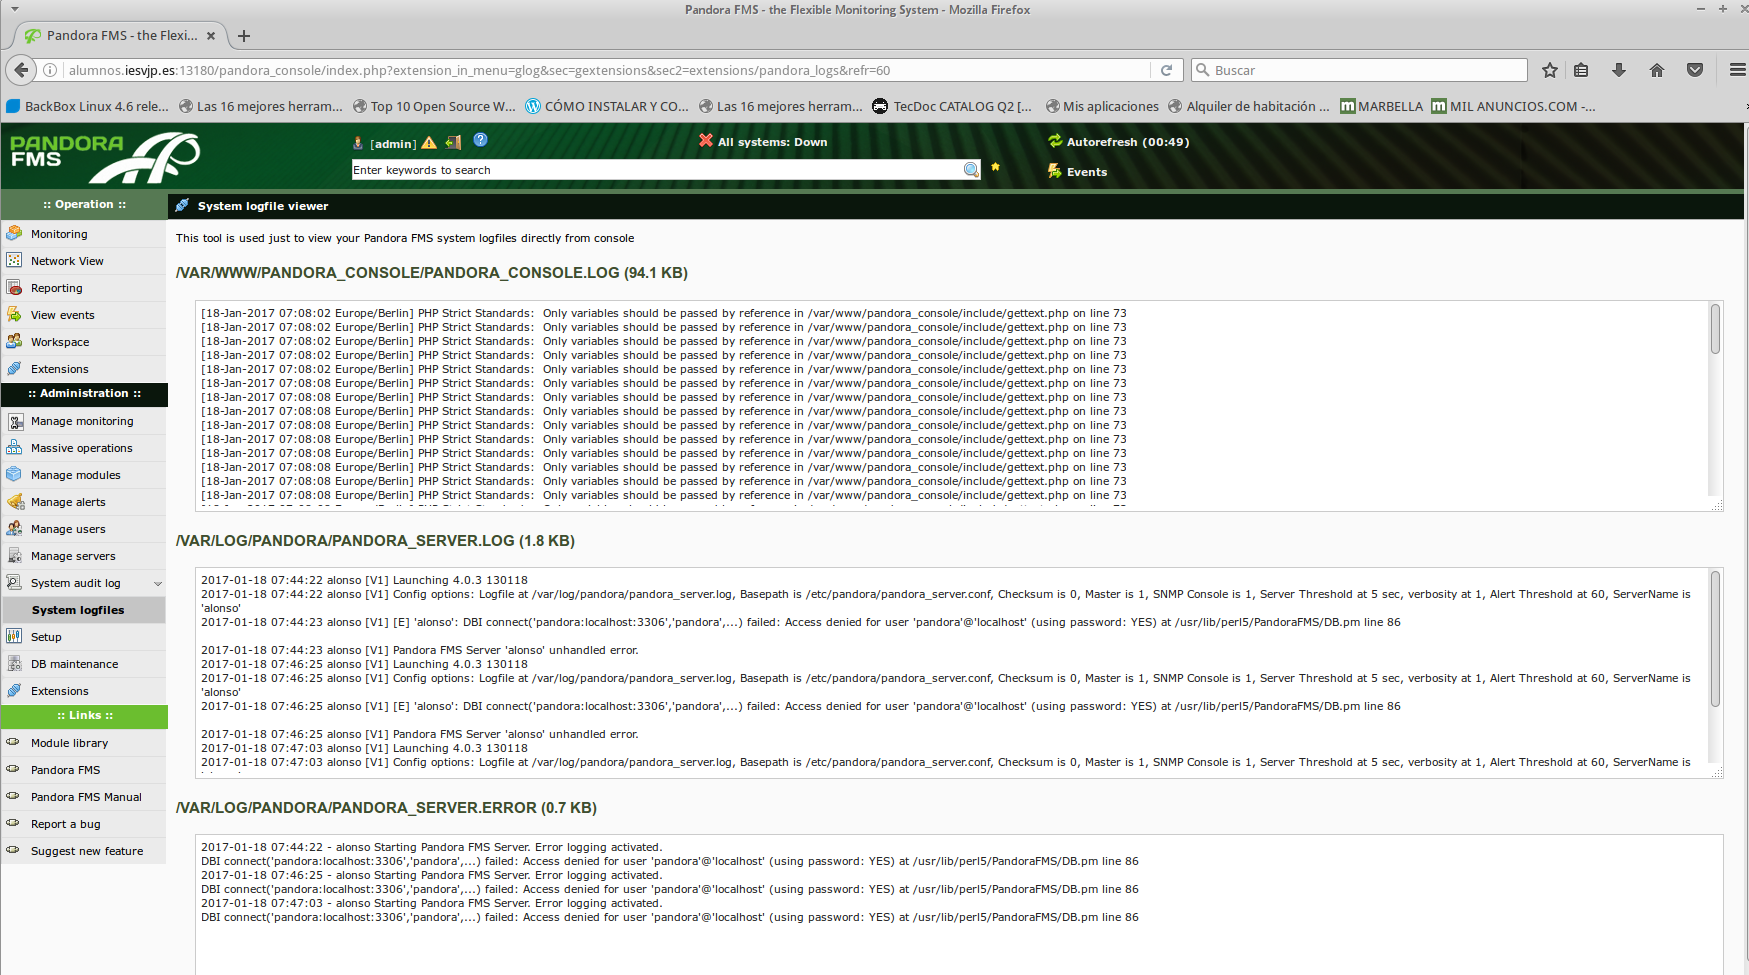Screen dimensions: 1749x975
Task: Click the red X system status icon
Action: point(706,141)
